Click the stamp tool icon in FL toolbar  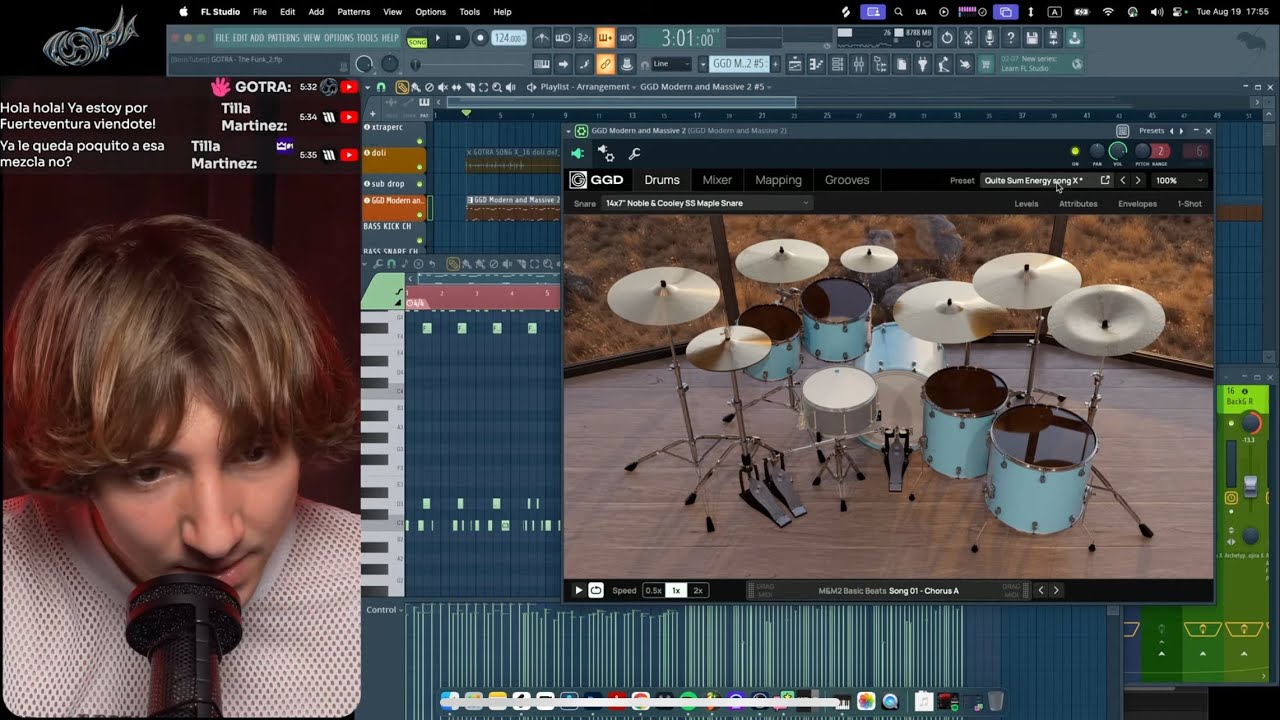tap(627, 64)
